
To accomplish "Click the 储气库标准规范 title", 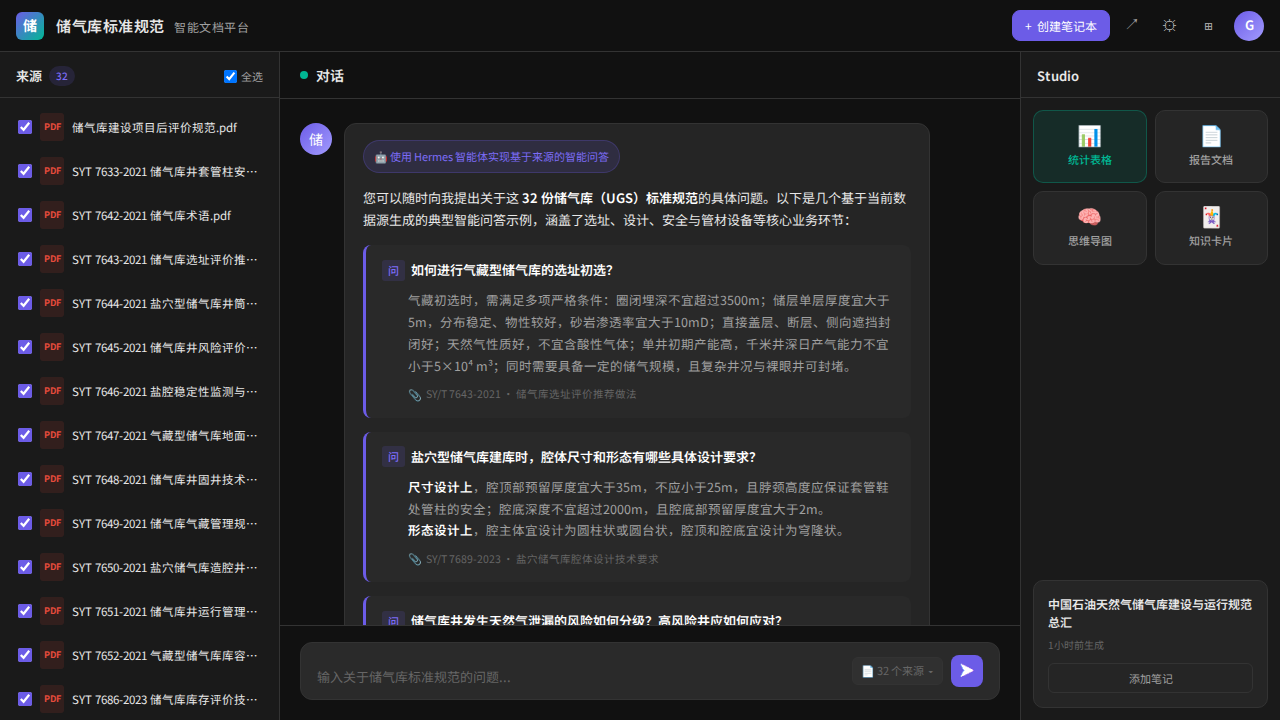I will (110, 26).
